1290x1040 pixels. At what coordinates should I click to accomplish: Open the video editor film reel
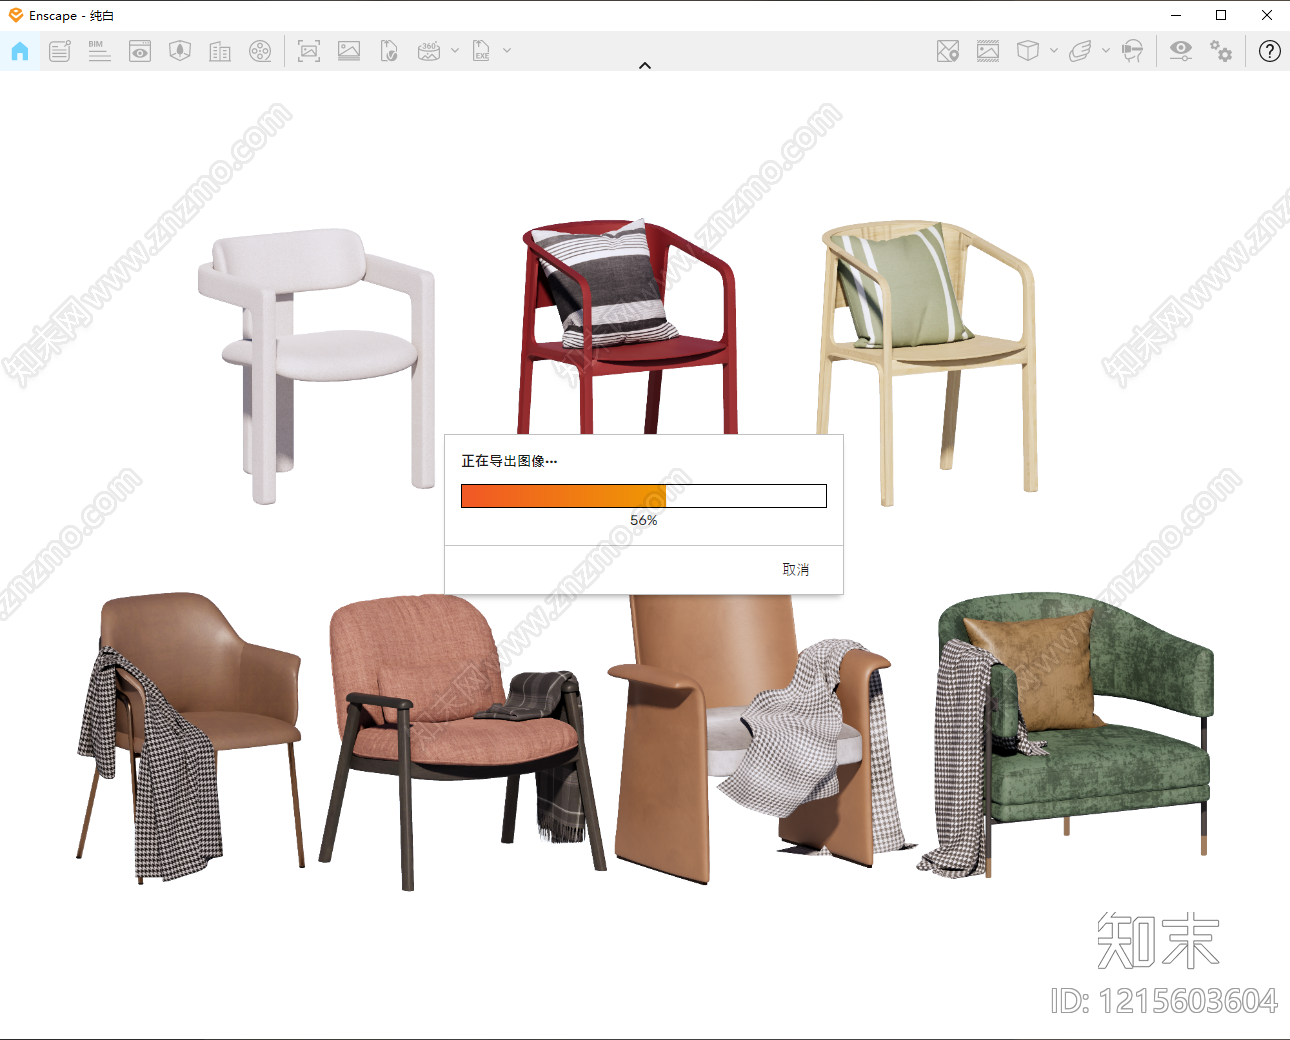pyautogui.click(x=260, y=51)
